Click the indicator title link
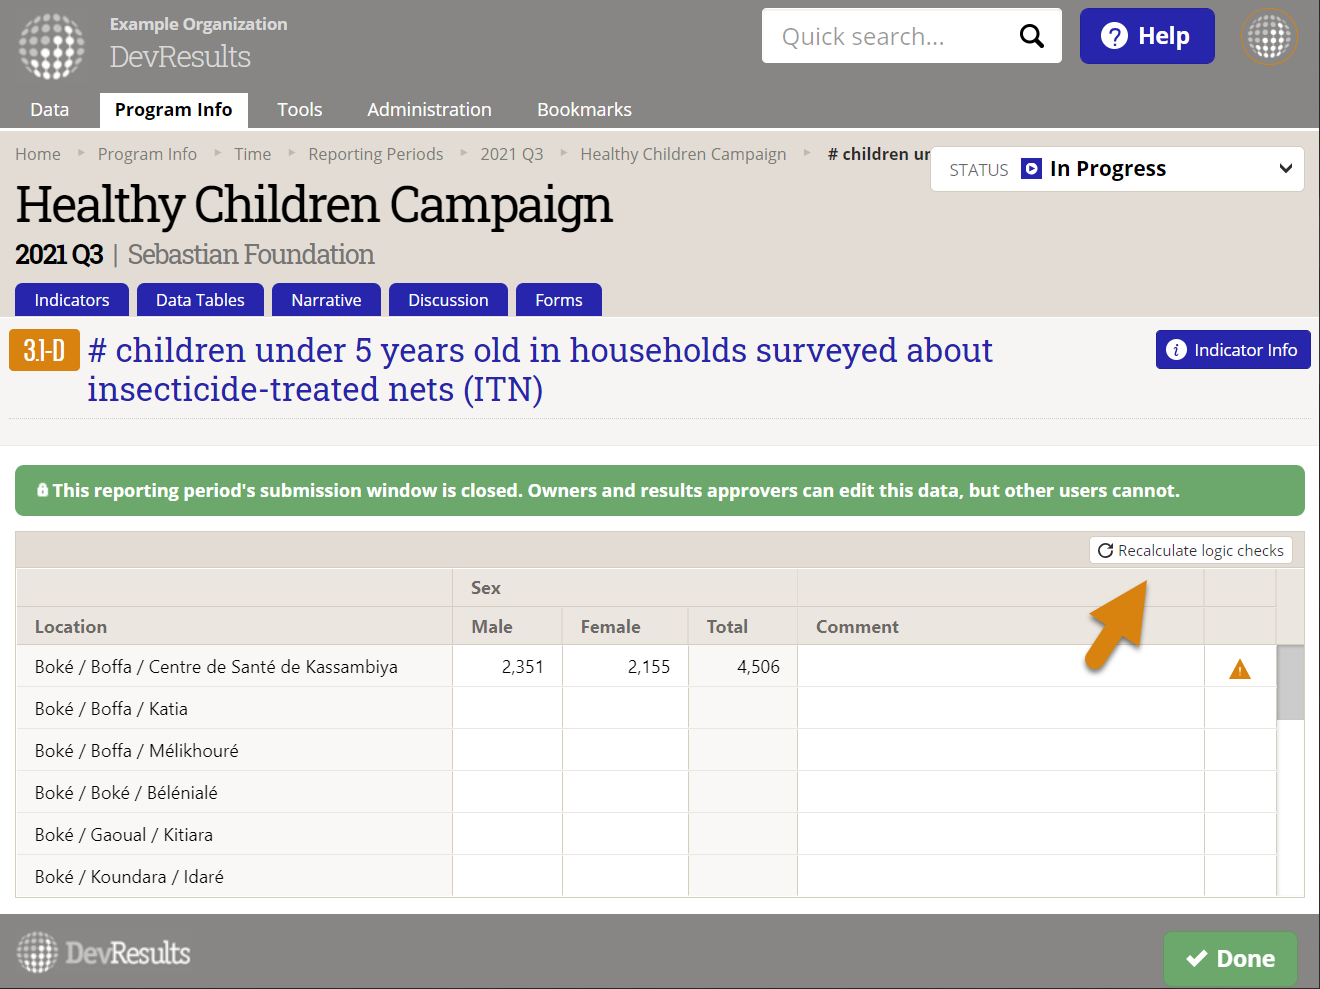 540,369
